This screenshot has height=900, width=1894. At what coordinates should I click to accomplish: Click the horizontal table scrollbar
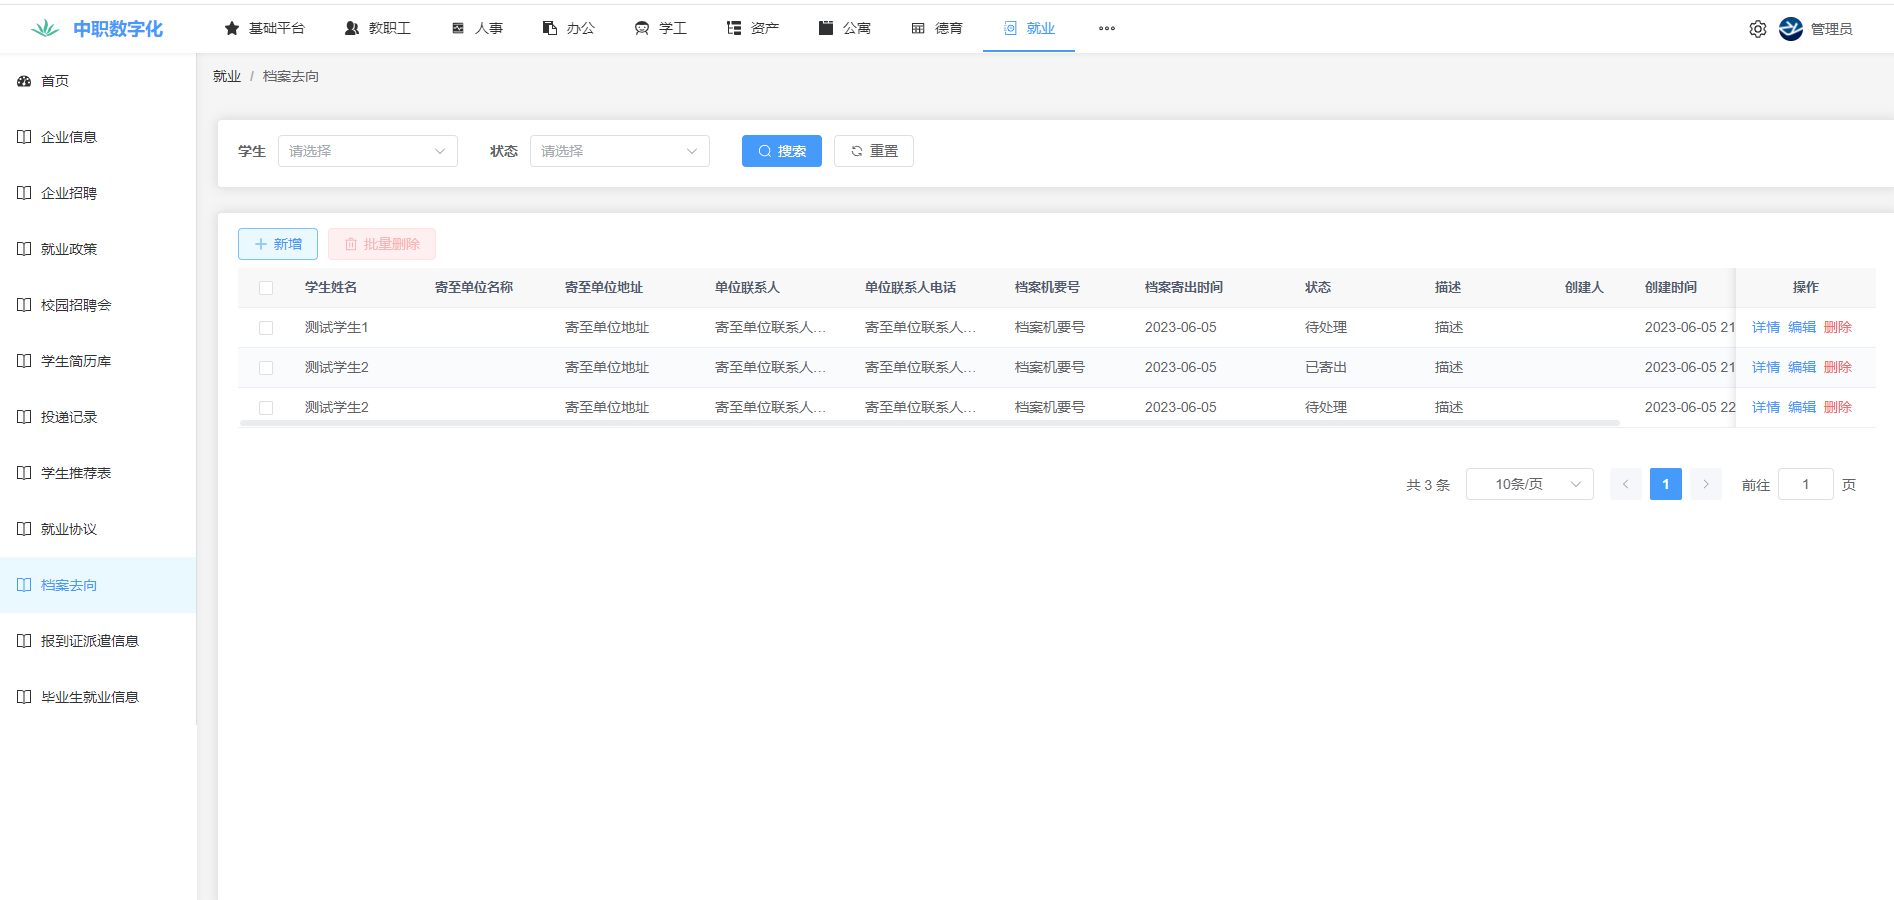[928, 424]
